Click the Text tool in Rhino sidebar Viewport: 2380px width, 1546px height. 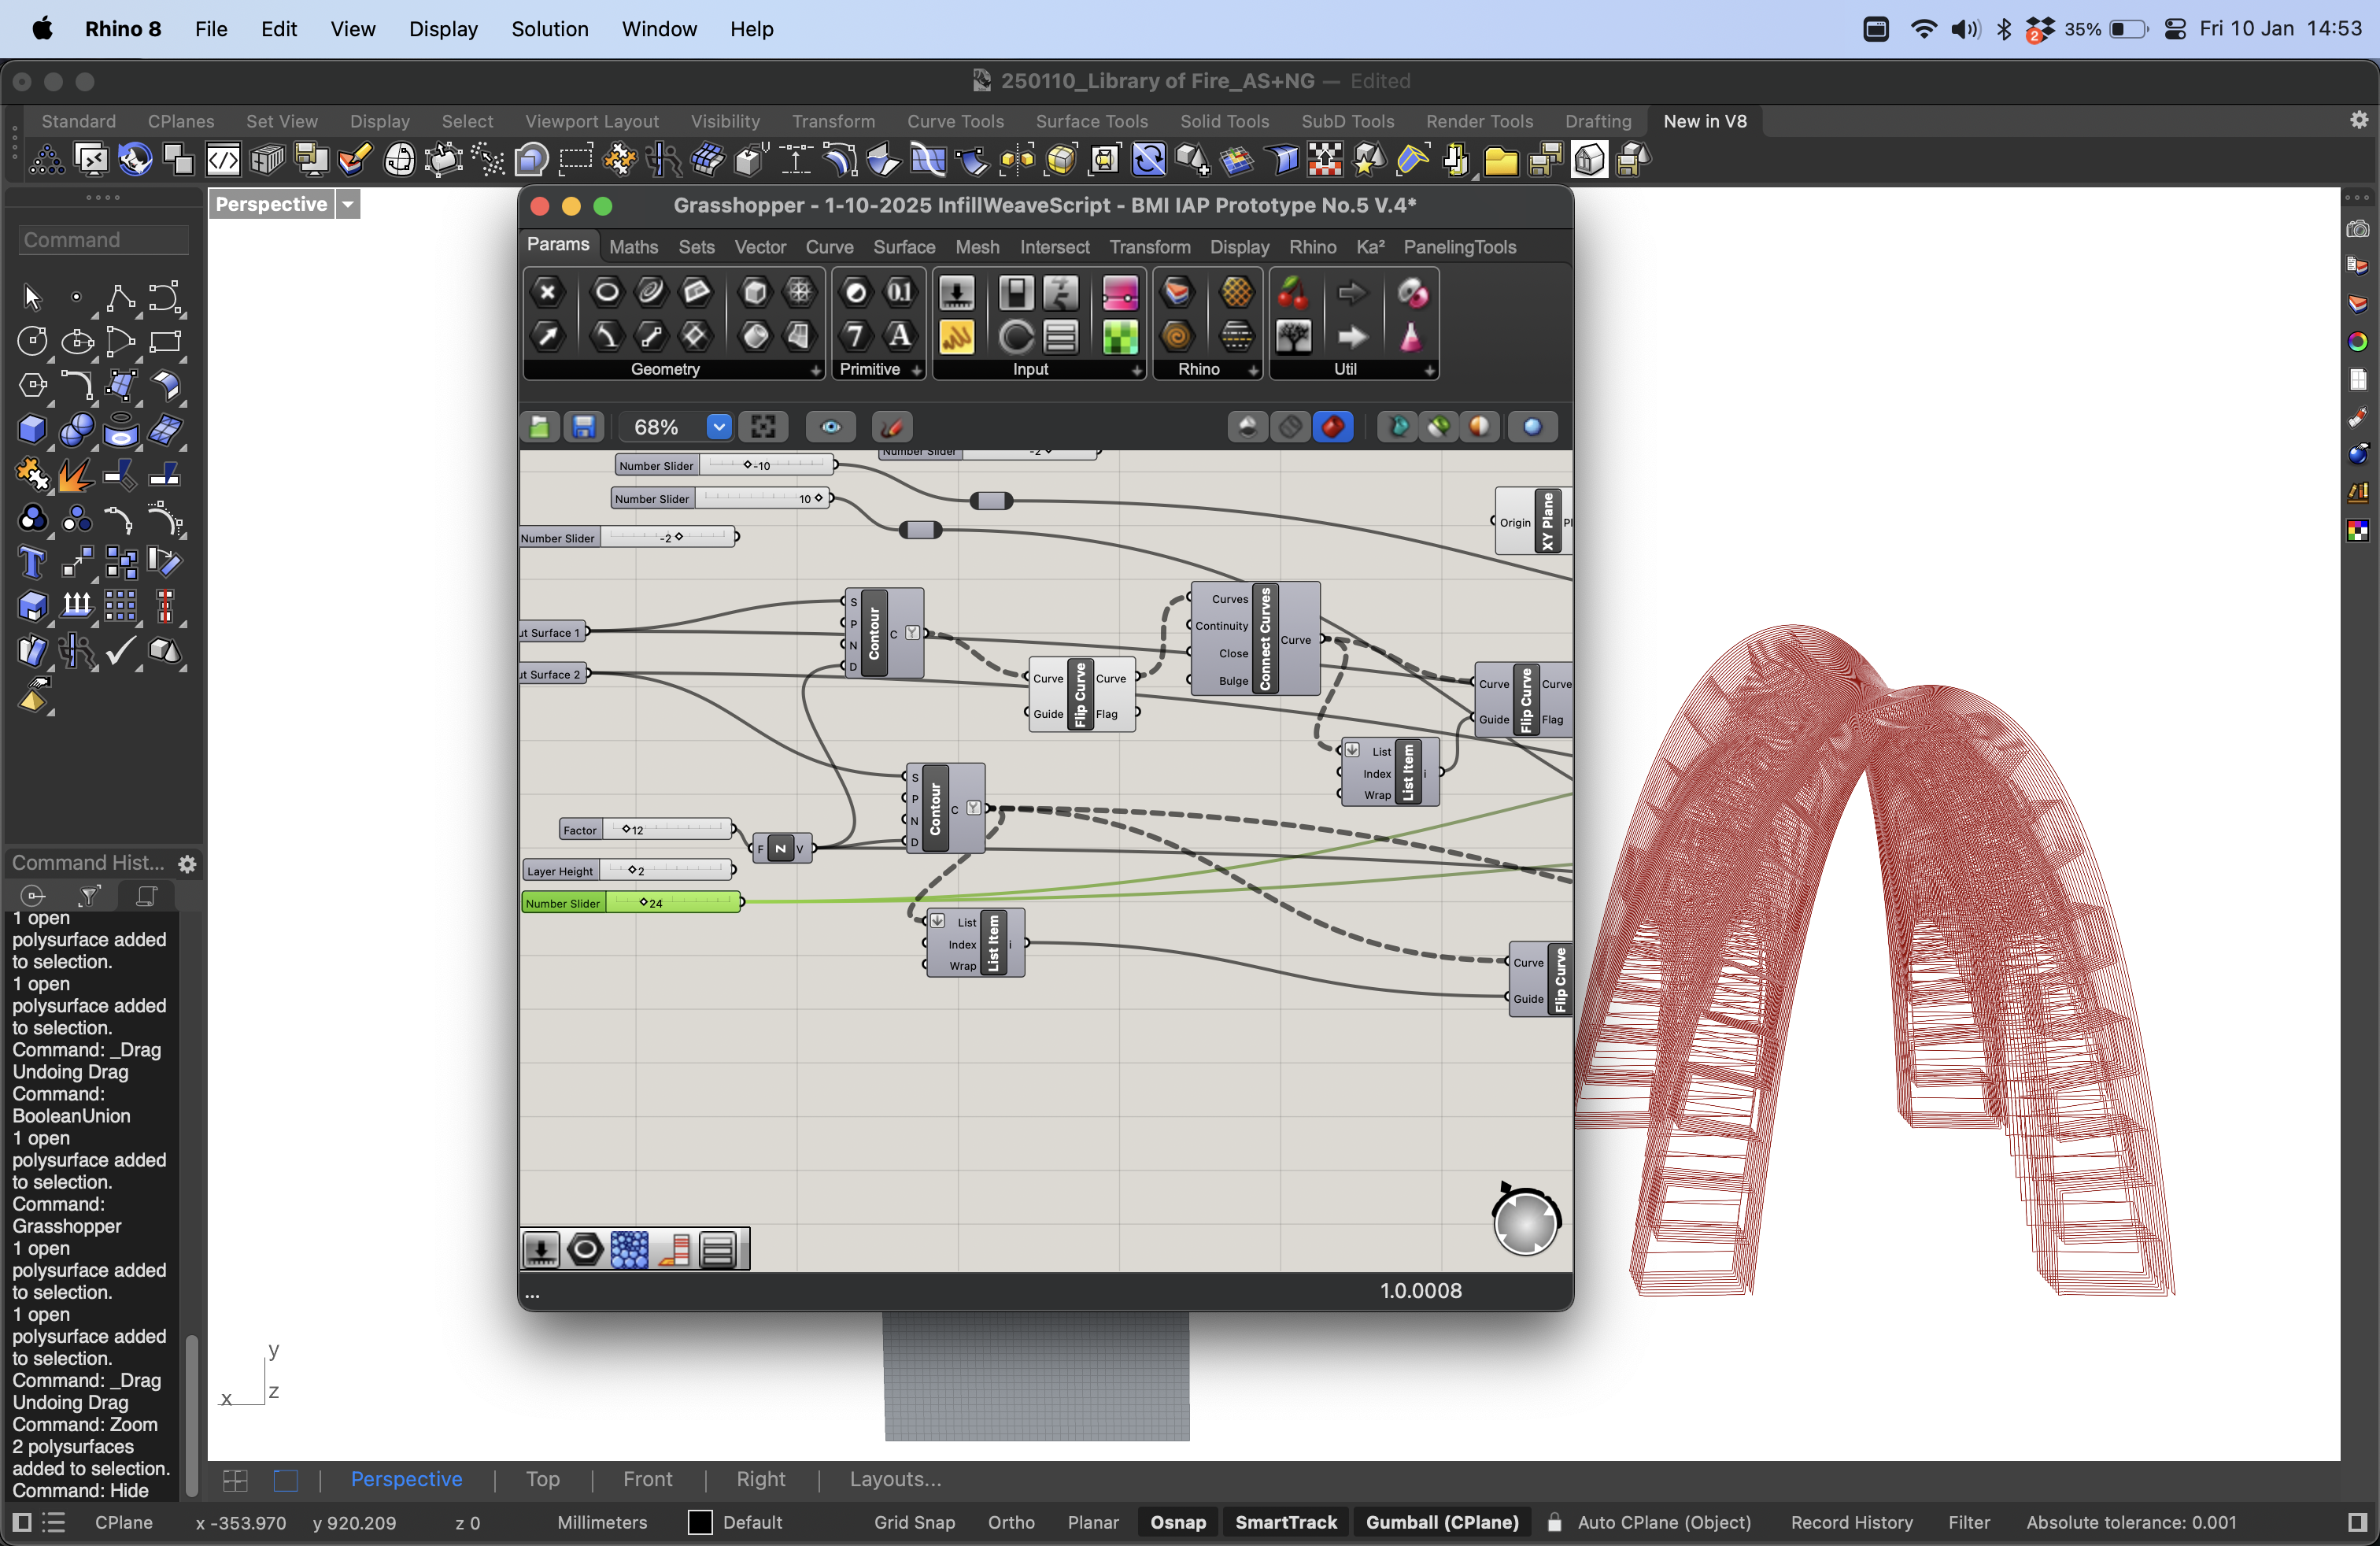(32, 563)
